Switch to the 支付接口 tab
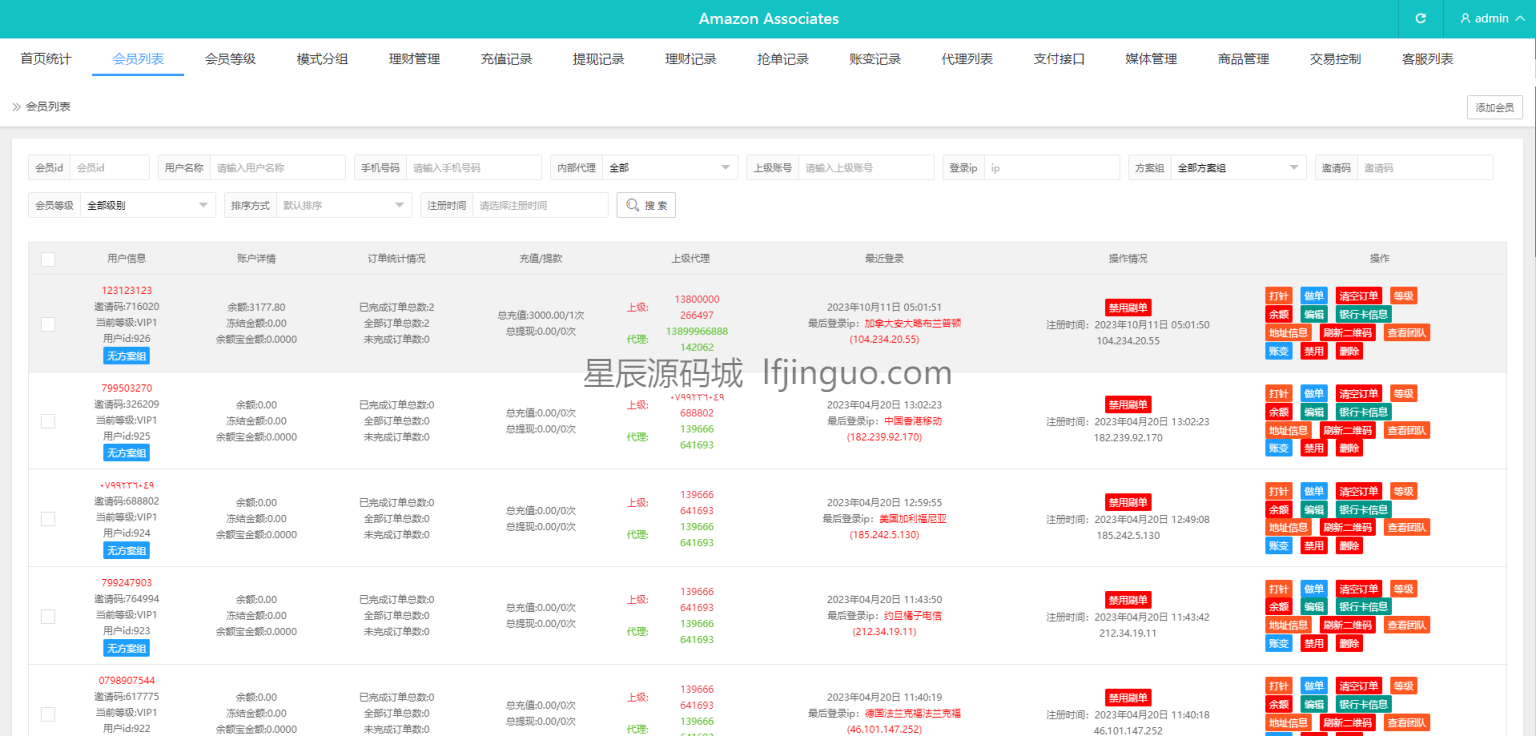The image size is (1536, 736). click(x=1059, y=59)
